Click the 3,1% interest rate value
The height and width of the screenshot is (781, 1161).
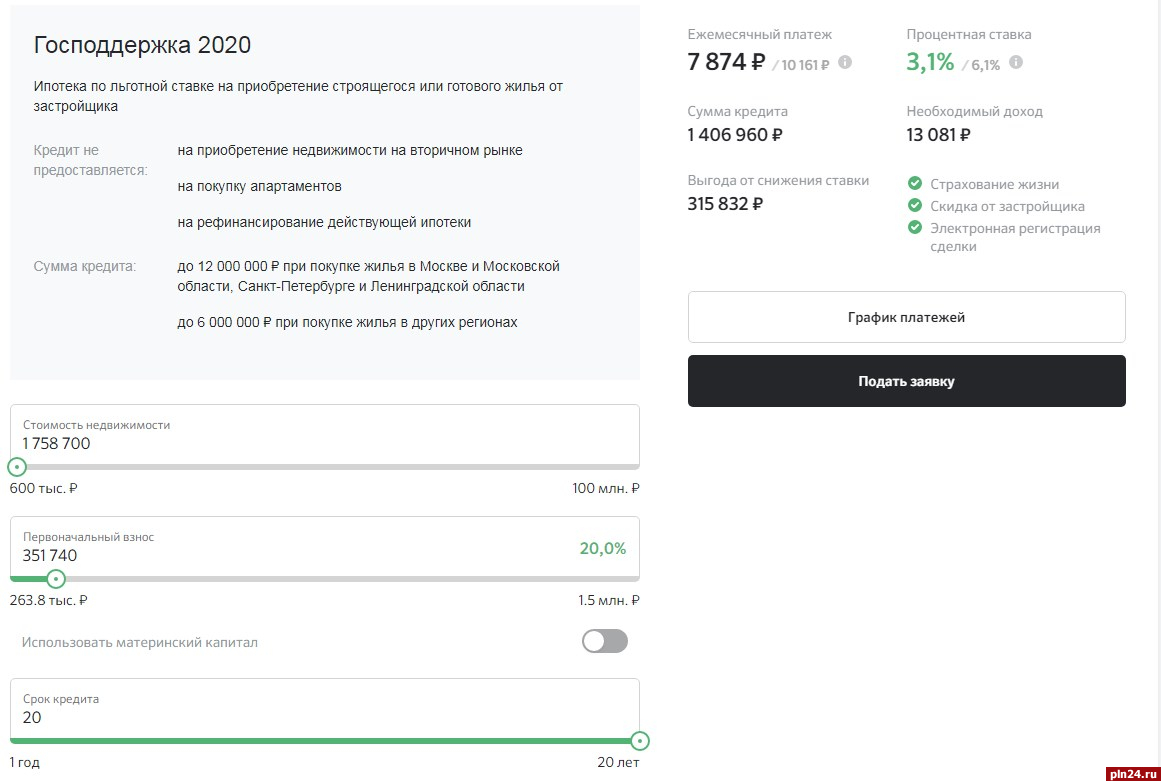[930, 62]
